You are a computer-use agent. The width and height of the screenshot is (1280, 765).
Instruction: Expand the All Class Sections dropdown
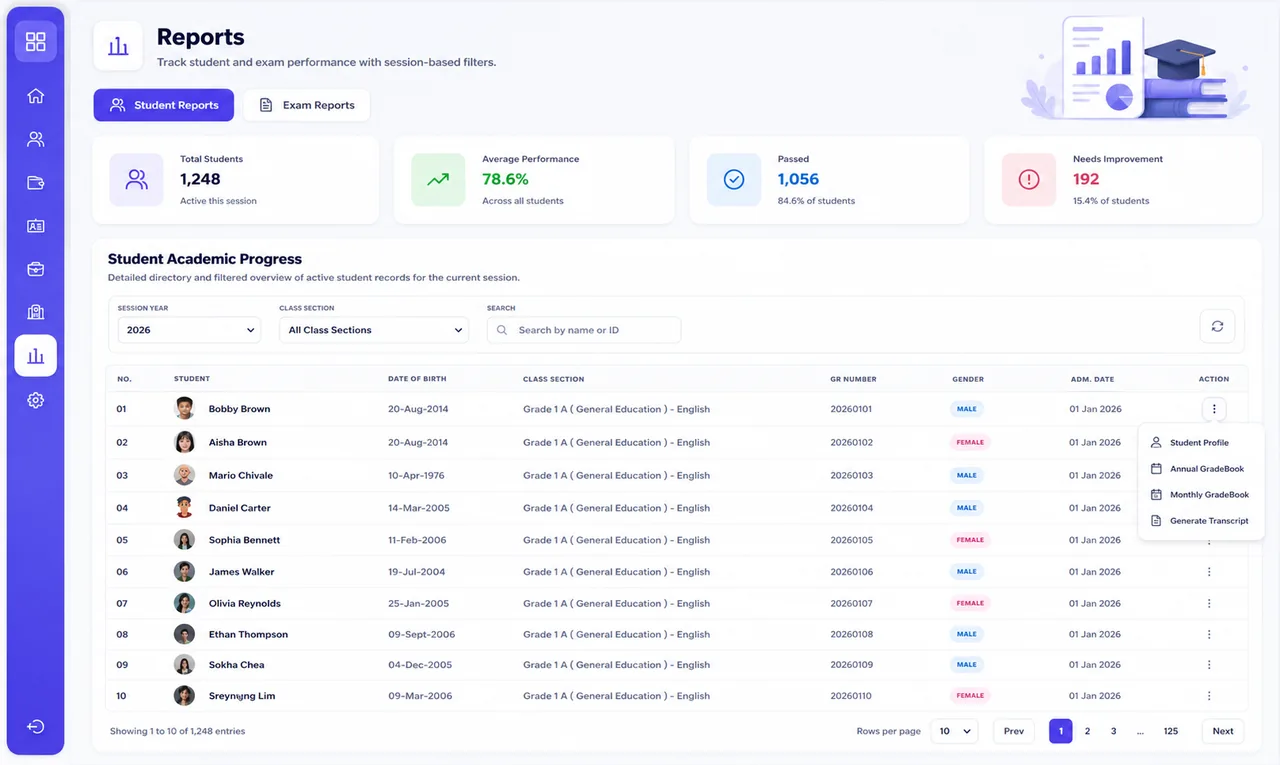click(374, 330)
